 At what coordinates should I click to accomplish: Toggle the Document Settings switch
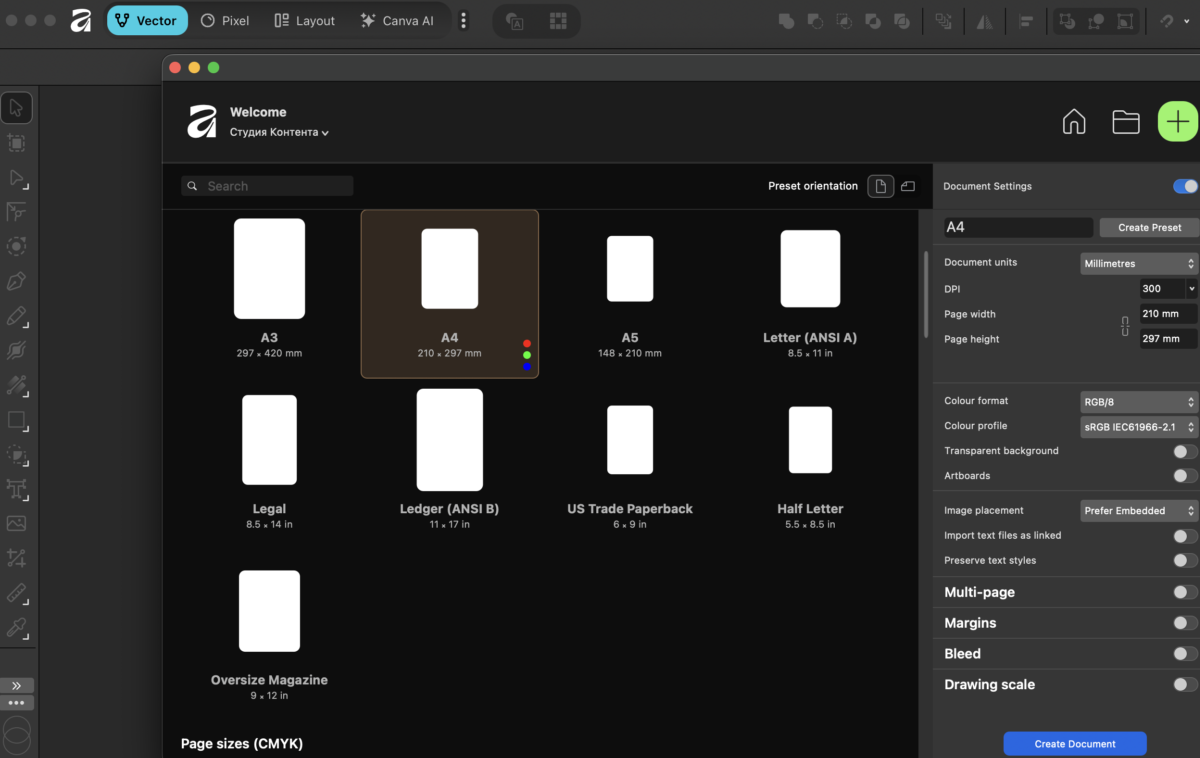[x=1185, y=186]
